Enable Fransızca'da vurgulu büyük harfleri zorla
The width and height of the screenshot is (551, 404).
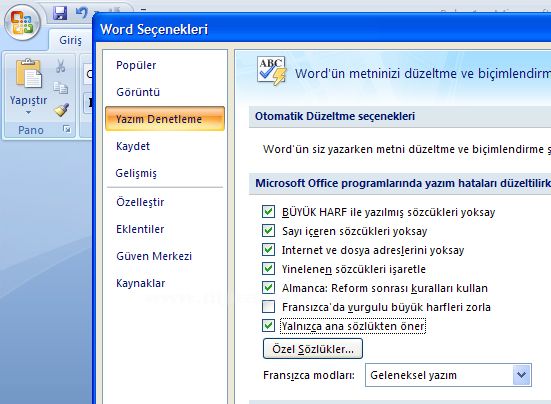[268, 307]
